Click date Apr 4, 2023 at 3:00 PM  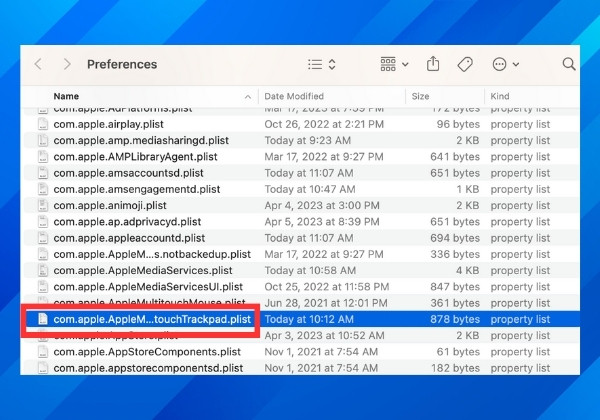point(322,205)
